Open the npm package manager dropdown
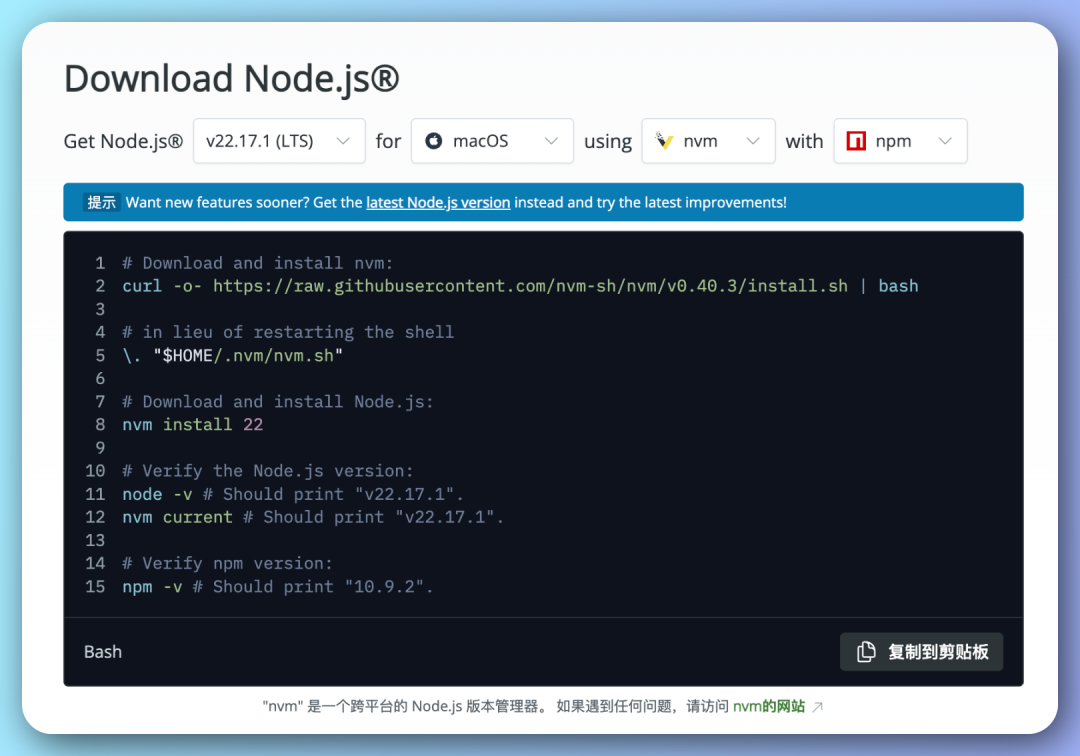 [900, 141]
